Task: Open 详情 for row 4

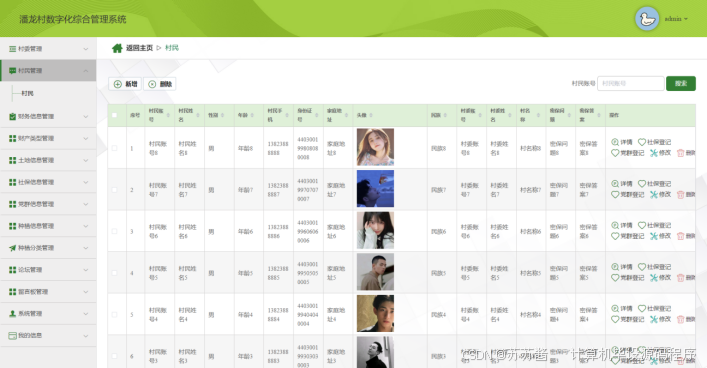Action: pos(622,267)
